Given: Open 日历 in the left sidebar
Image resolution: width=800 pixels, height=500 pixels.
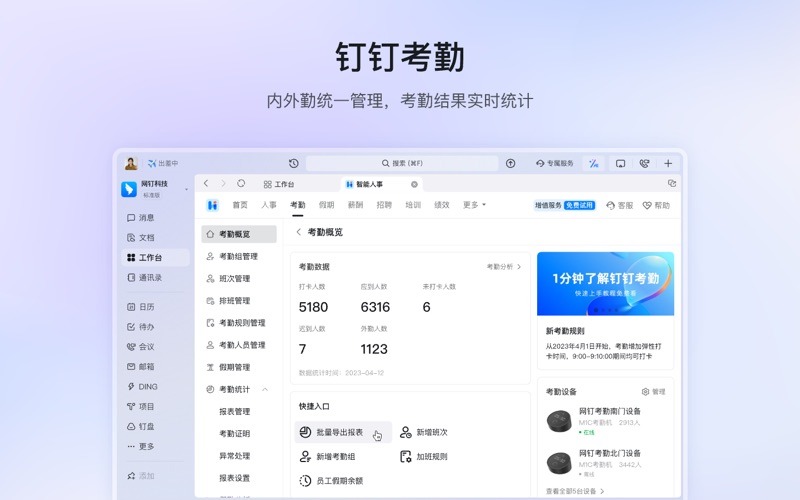Looking at the screenshot, I should coord(140,307).
